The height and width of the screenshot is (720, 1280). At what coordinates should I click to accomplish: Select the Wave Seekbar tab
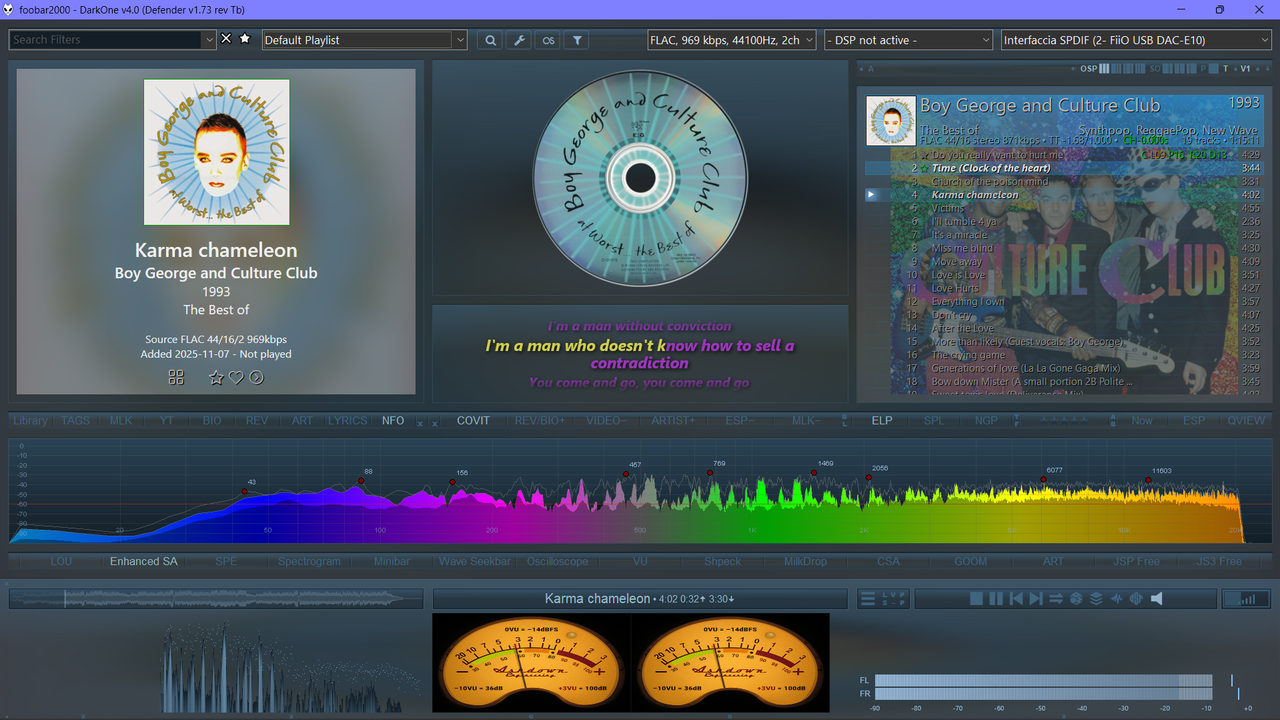pyautogui.click(x=474, y=561)
